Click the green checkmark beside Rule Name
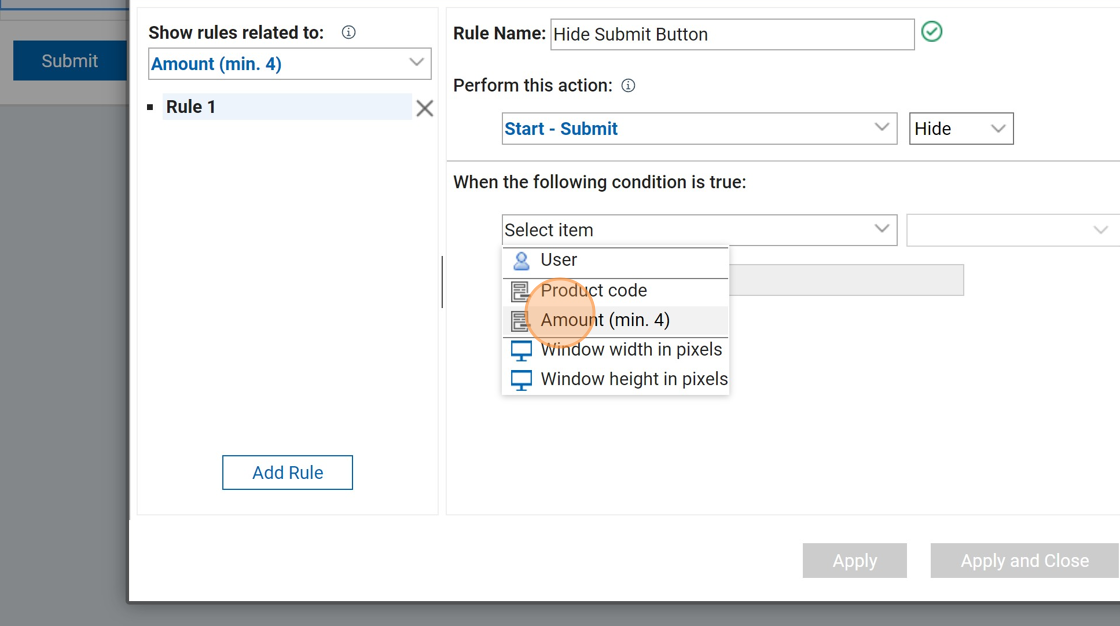1120x626 pixels. coord(931,32)
